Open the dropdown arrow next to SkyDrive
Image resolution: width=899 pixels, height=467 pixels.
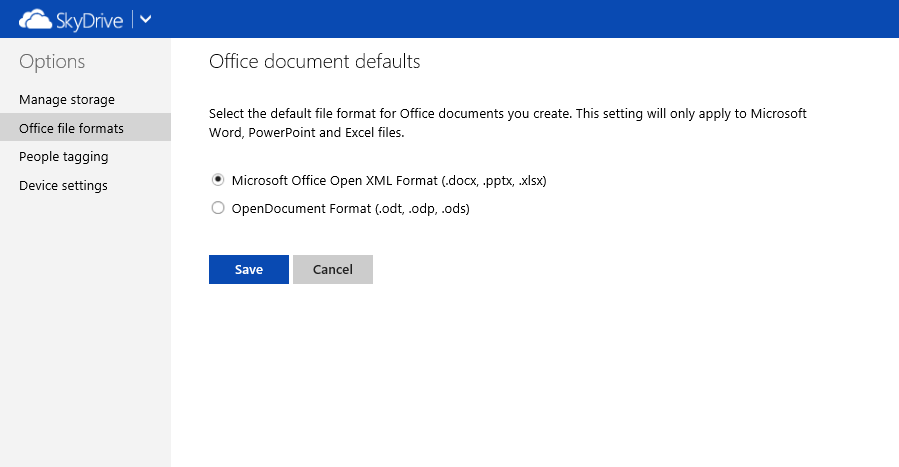tap(145, 19)
